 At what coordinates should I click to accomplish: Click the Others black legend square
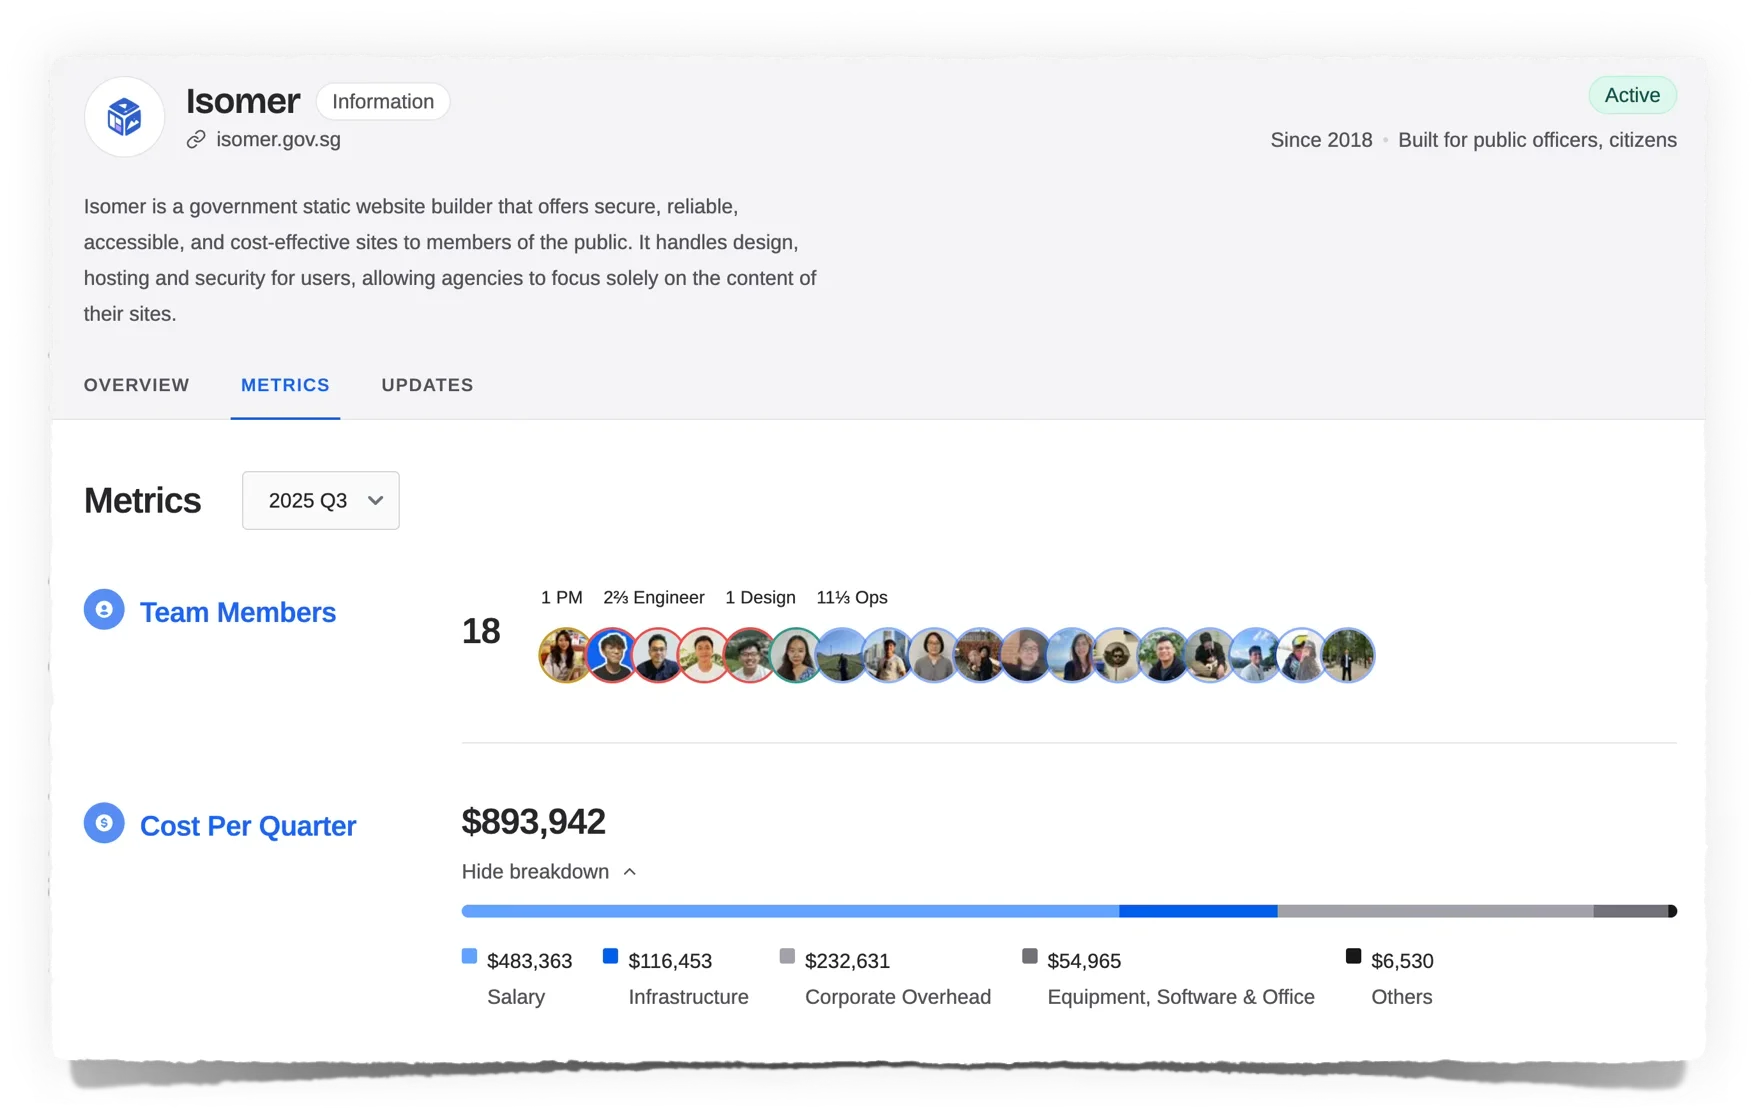(x=1354, y=956)
